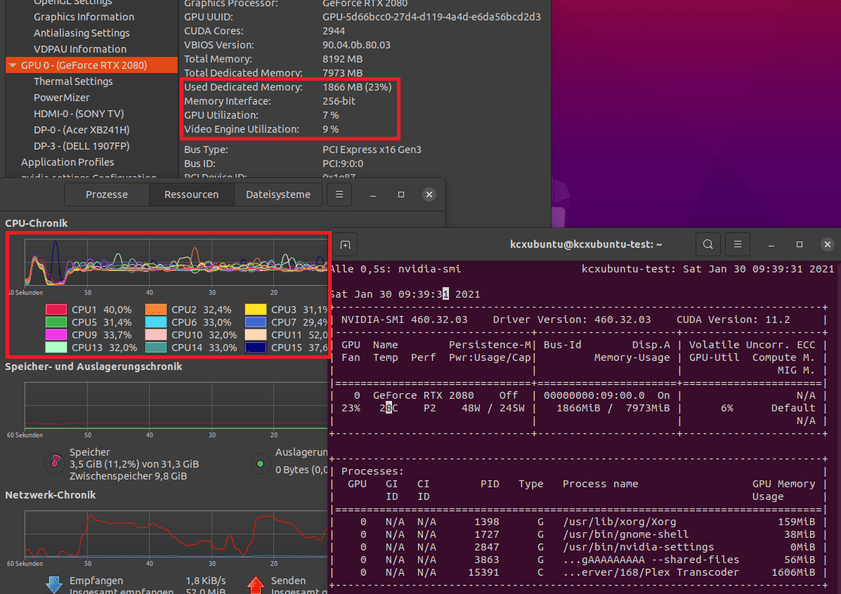Collapse the GPU 0 GeForce RTX 2080 tree
This screenshot has width=841, height=594.
(12, 65)
